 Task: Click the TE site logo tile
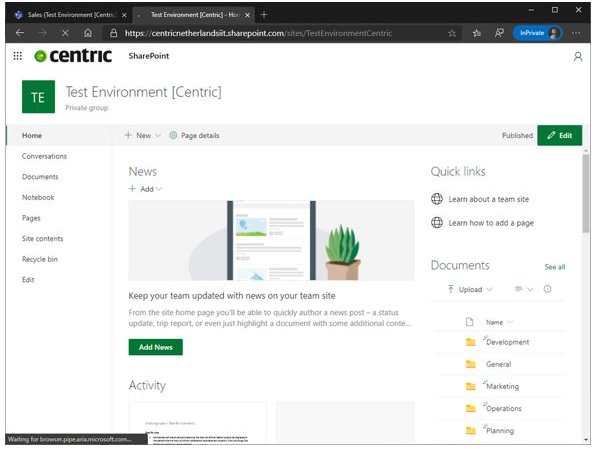click(x=38, y=97)
